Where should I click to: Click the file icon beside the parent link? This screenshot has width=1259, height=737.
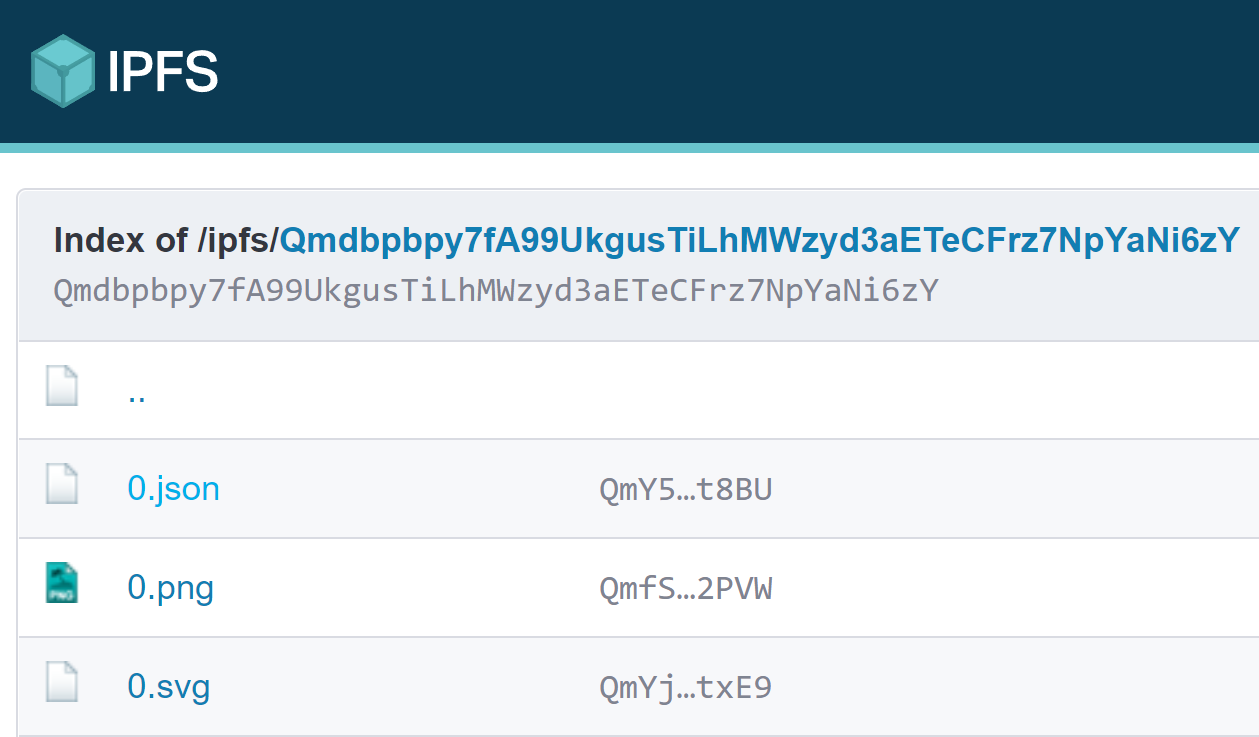(62, 385)
